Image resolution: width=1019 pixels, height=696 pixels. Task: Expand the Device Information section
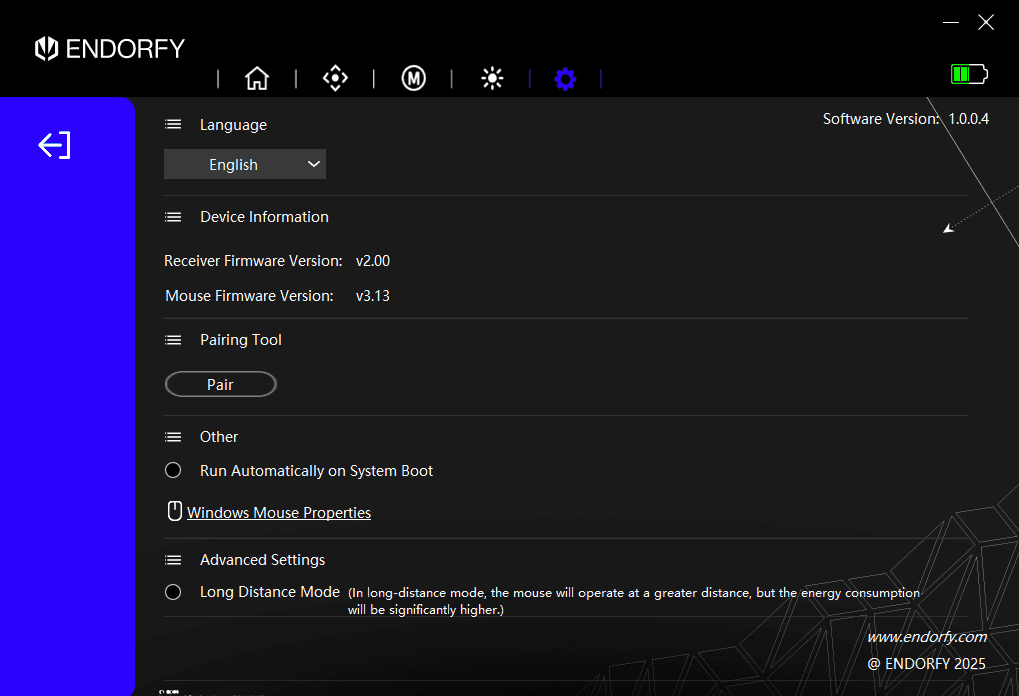click(x=172, y=216)
